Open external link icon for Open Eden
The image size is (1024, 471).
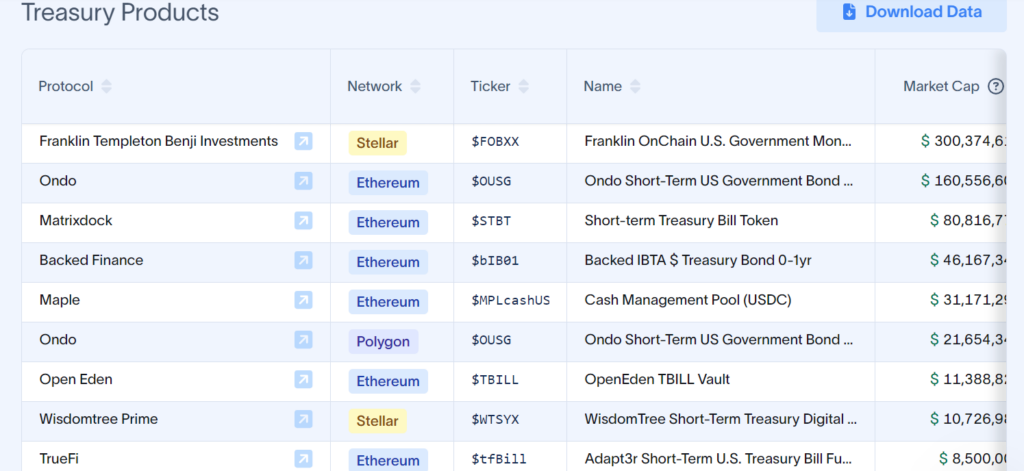[303, 380]
